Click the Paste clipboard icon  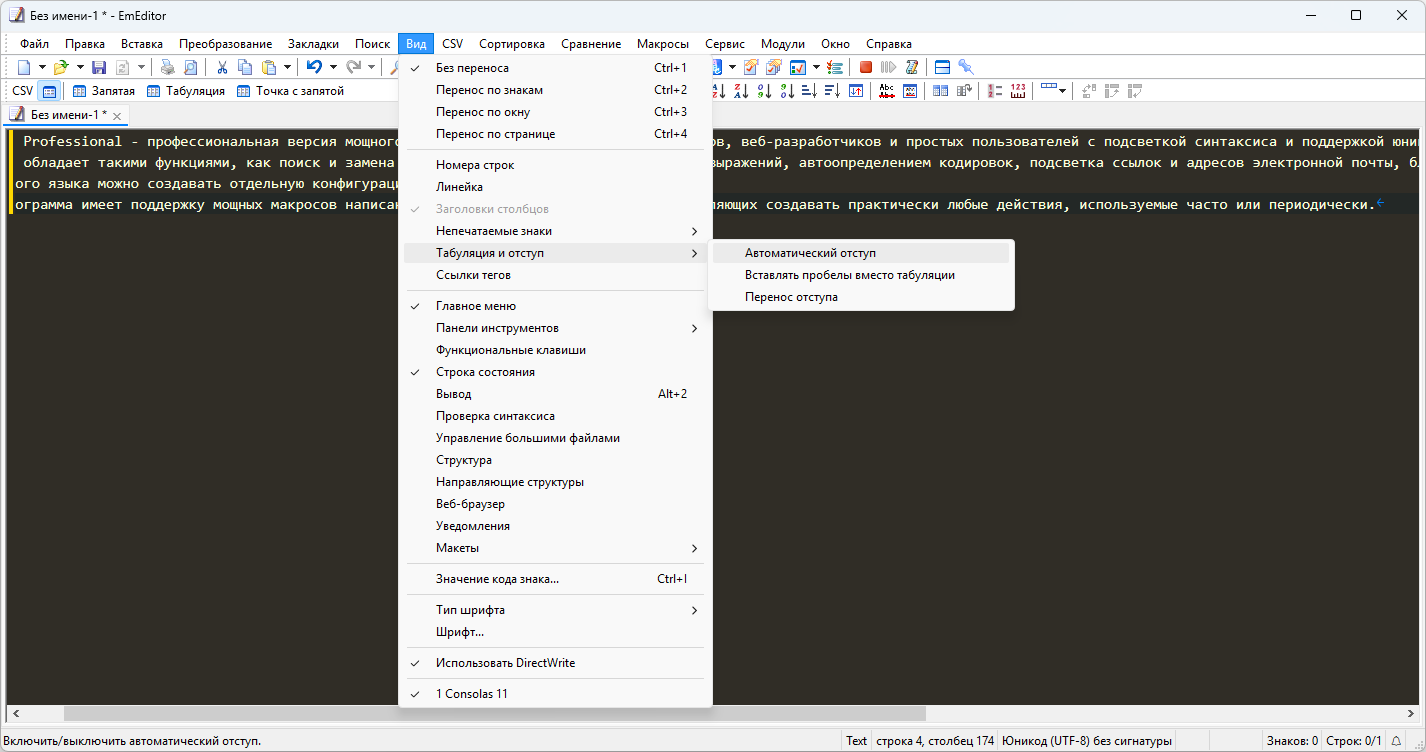[x=268, y=67]
